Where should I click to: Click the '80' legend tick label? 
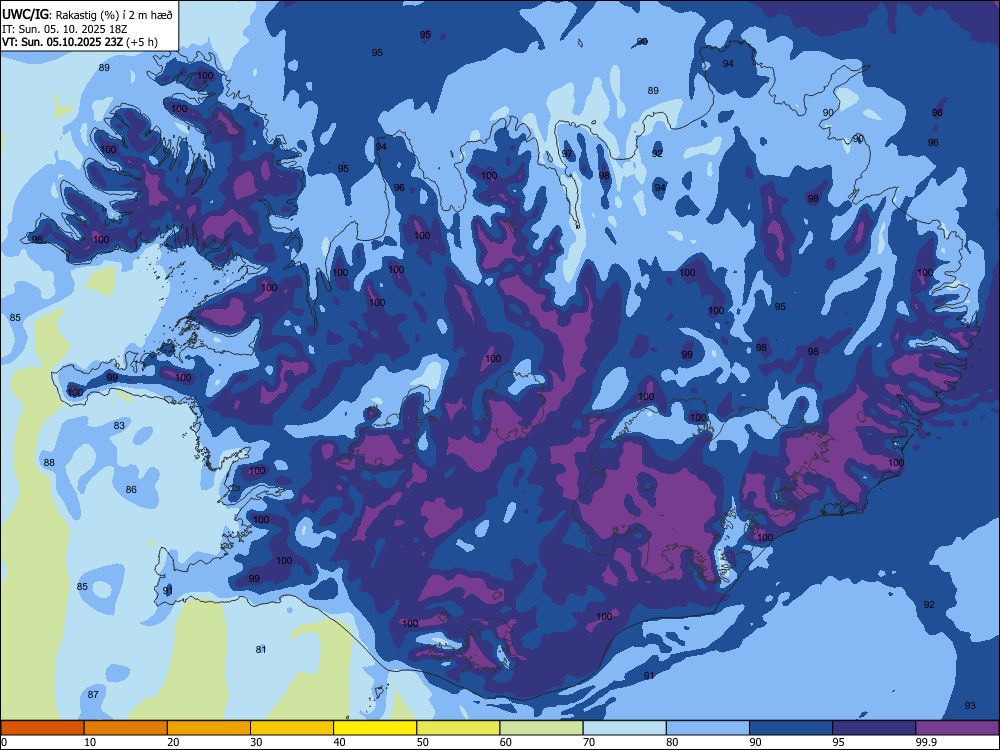tap(672, 742)
